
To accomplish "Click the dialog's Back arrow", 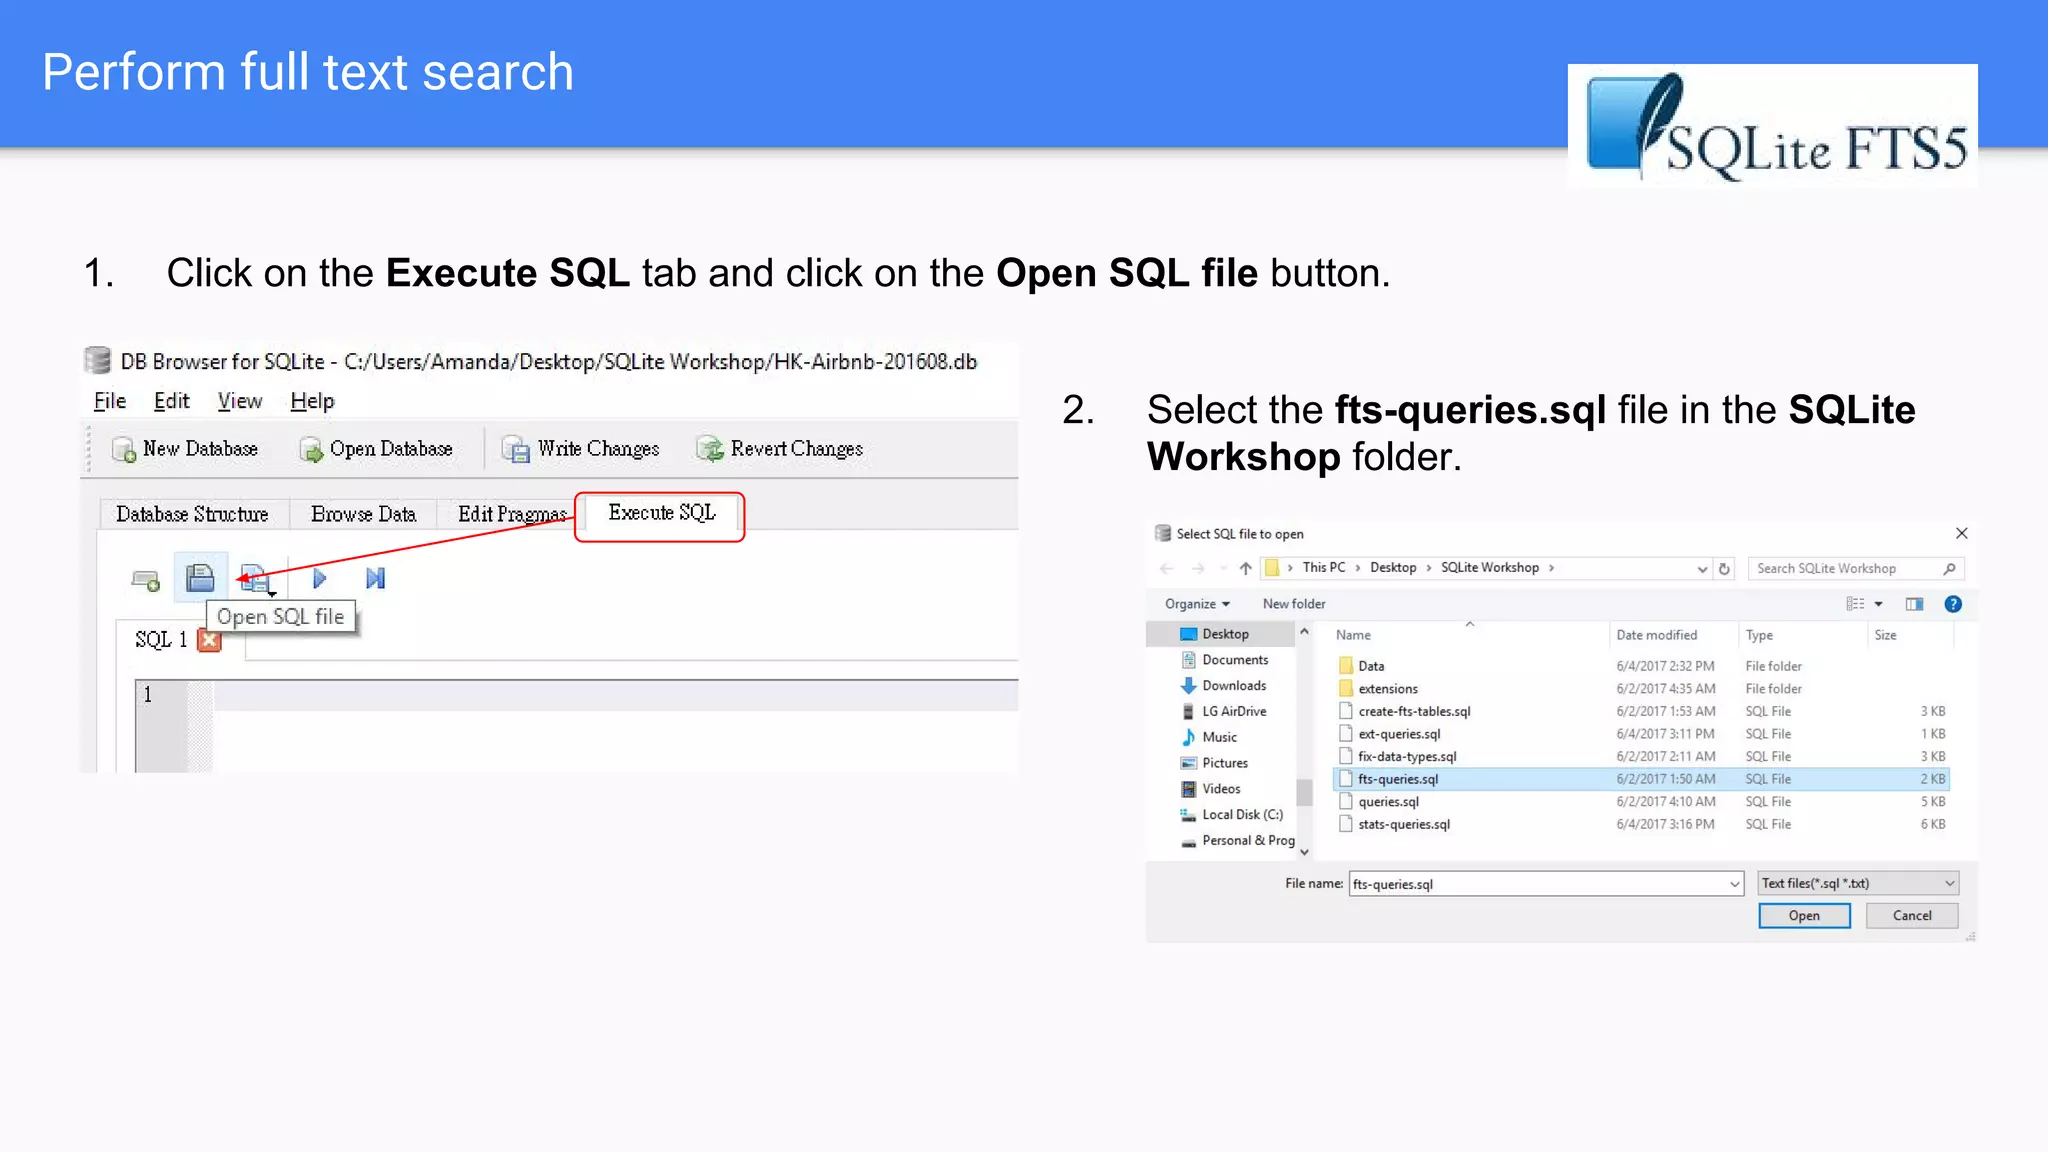I will click(x=1166, y=568).
